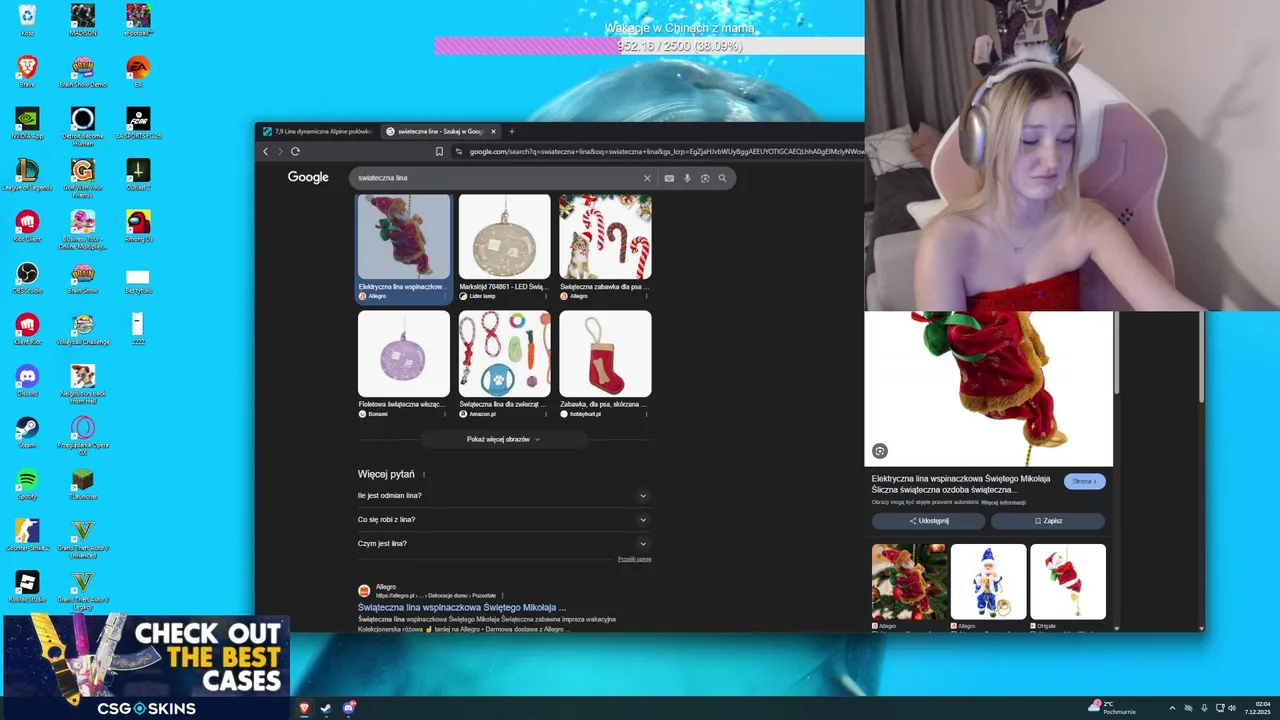Open more options for Lider lamp result
Viewport: 1280px width, 720px height.
coord(546,296)
